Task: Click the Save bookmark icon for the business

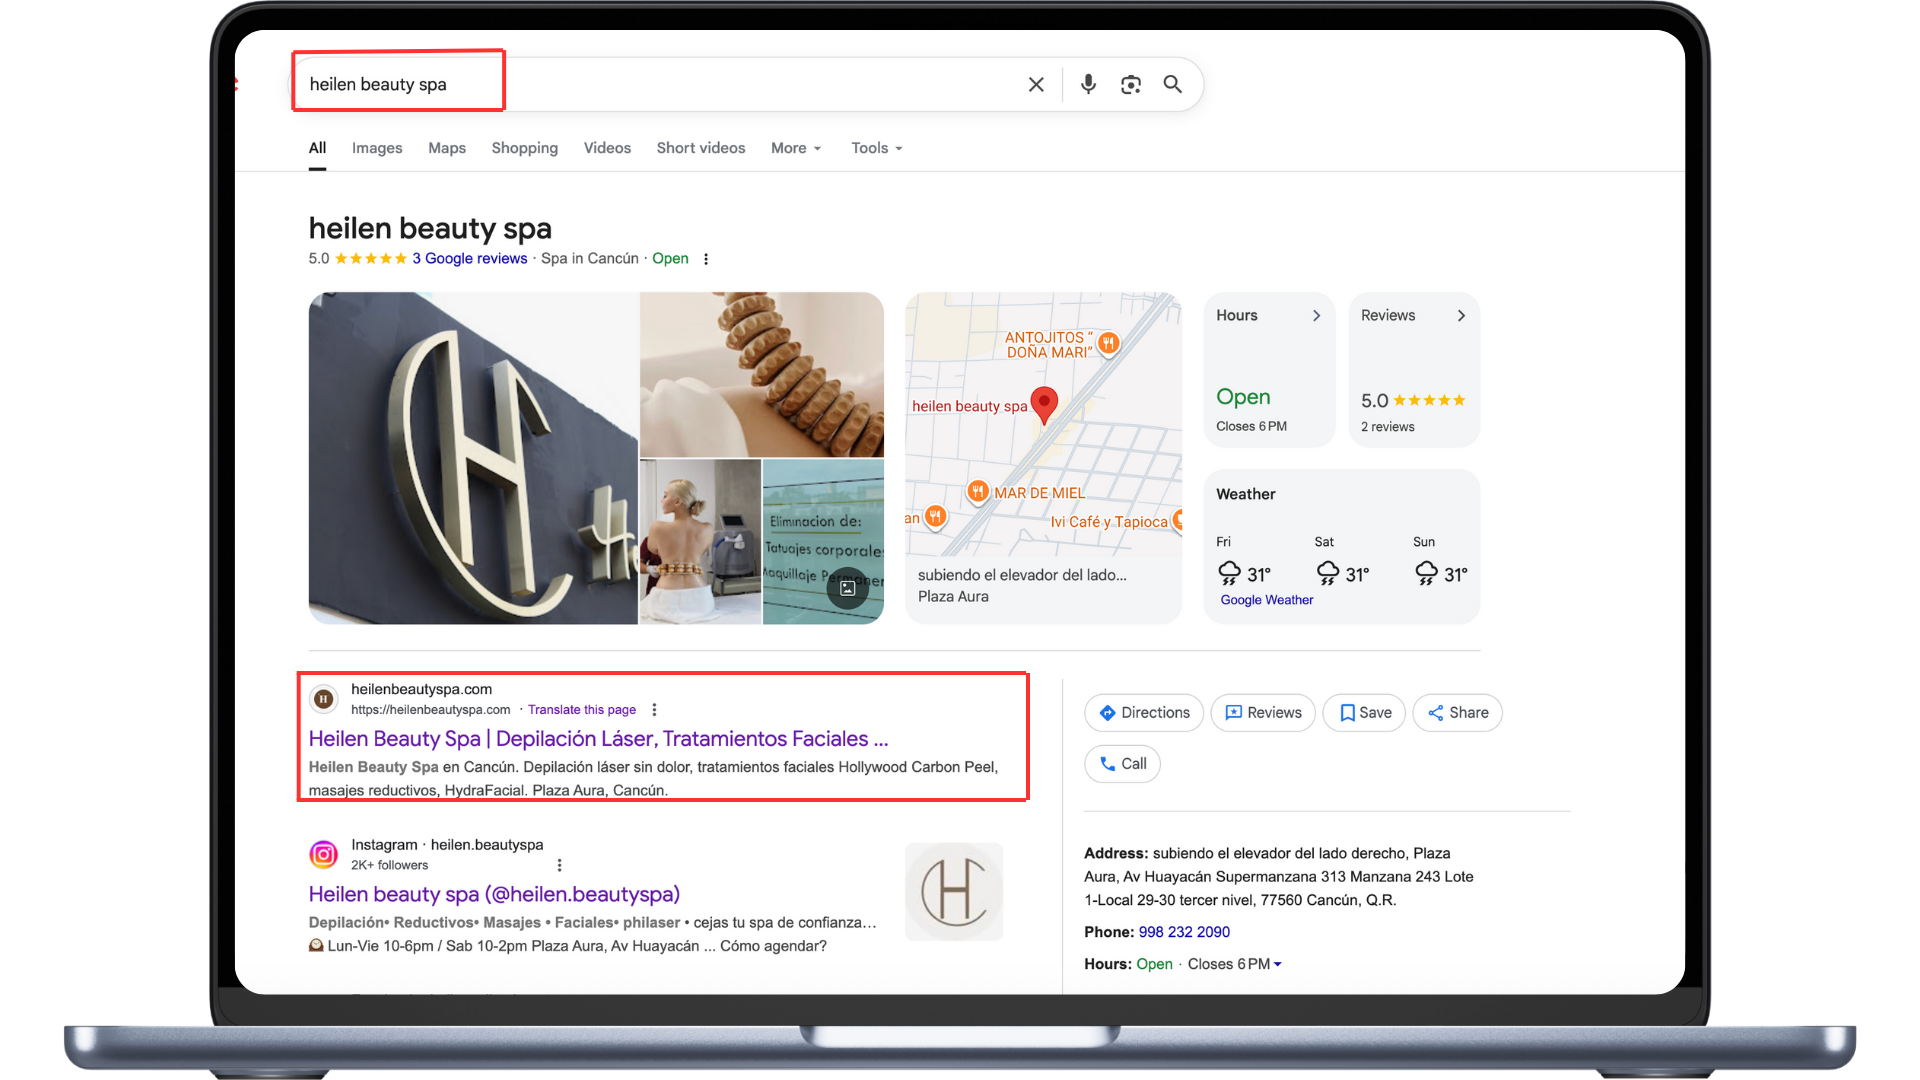Action: (1363, 712)
